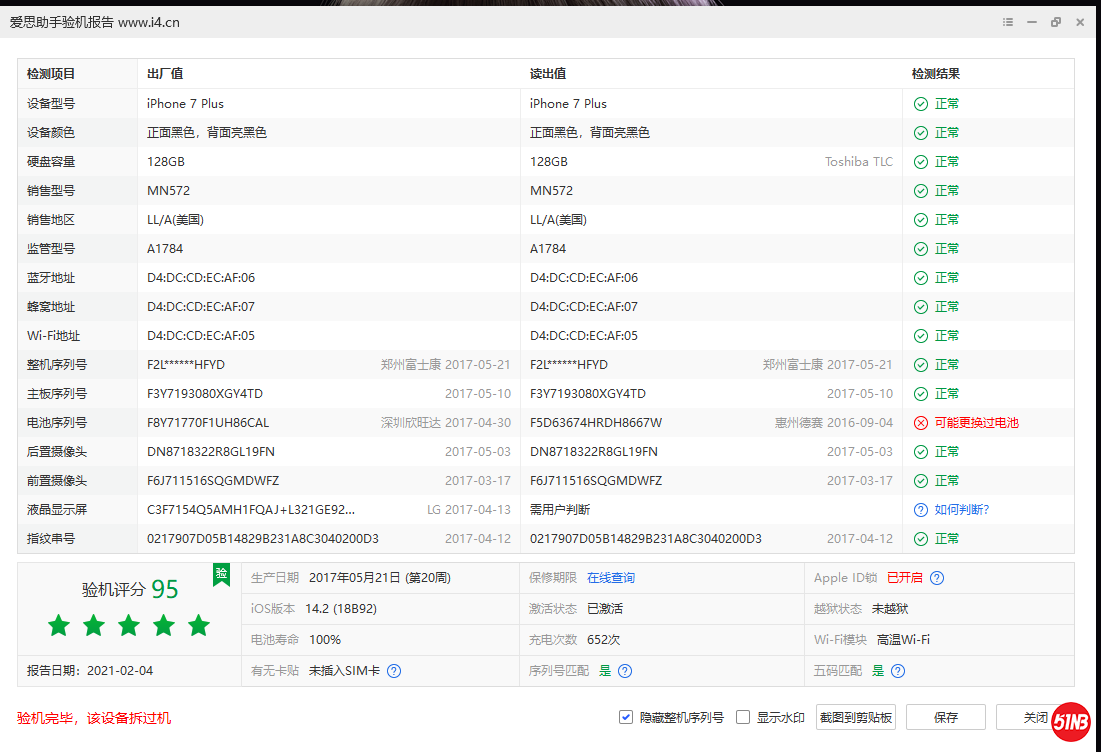Click the 检测结果 column header
The width and height of the screenshot is (1101, 752).
[x=936, y=74]
